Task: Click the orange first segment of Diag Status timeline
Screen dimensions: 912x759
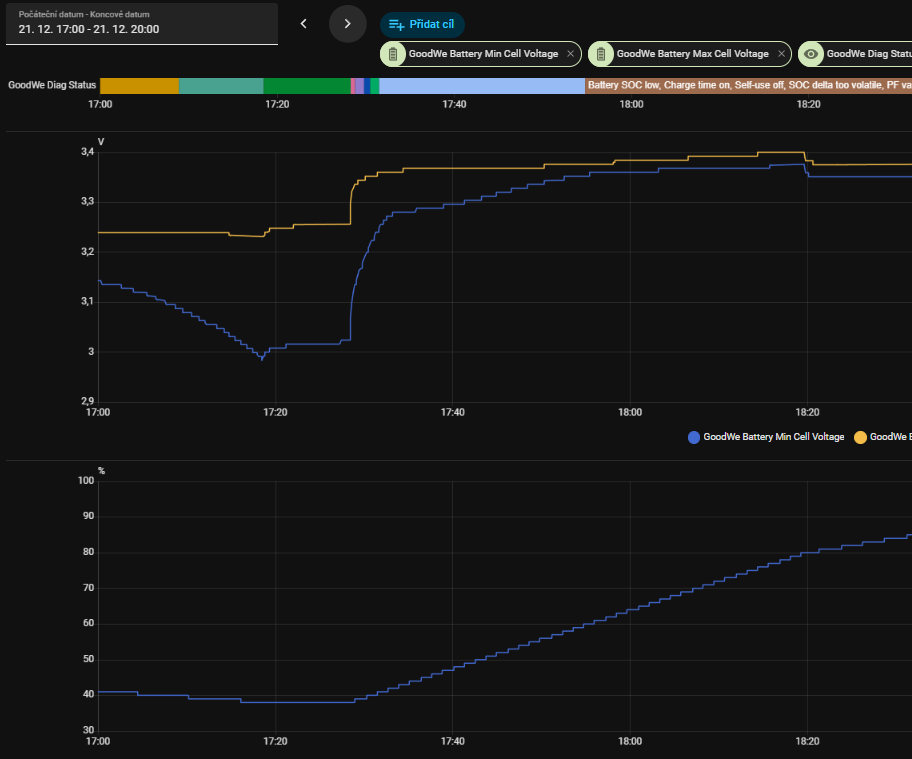Action: tap(139, 86)
